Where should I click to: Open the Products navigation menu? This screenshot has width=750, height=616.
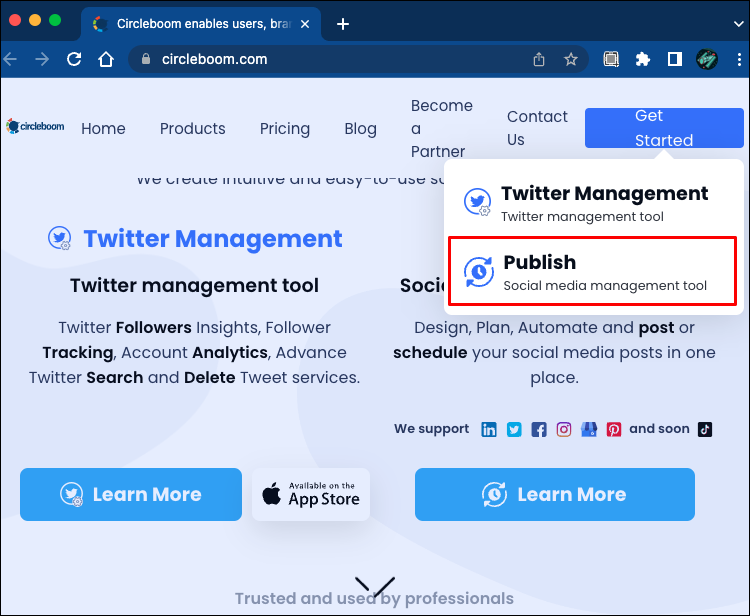(192, 128)
